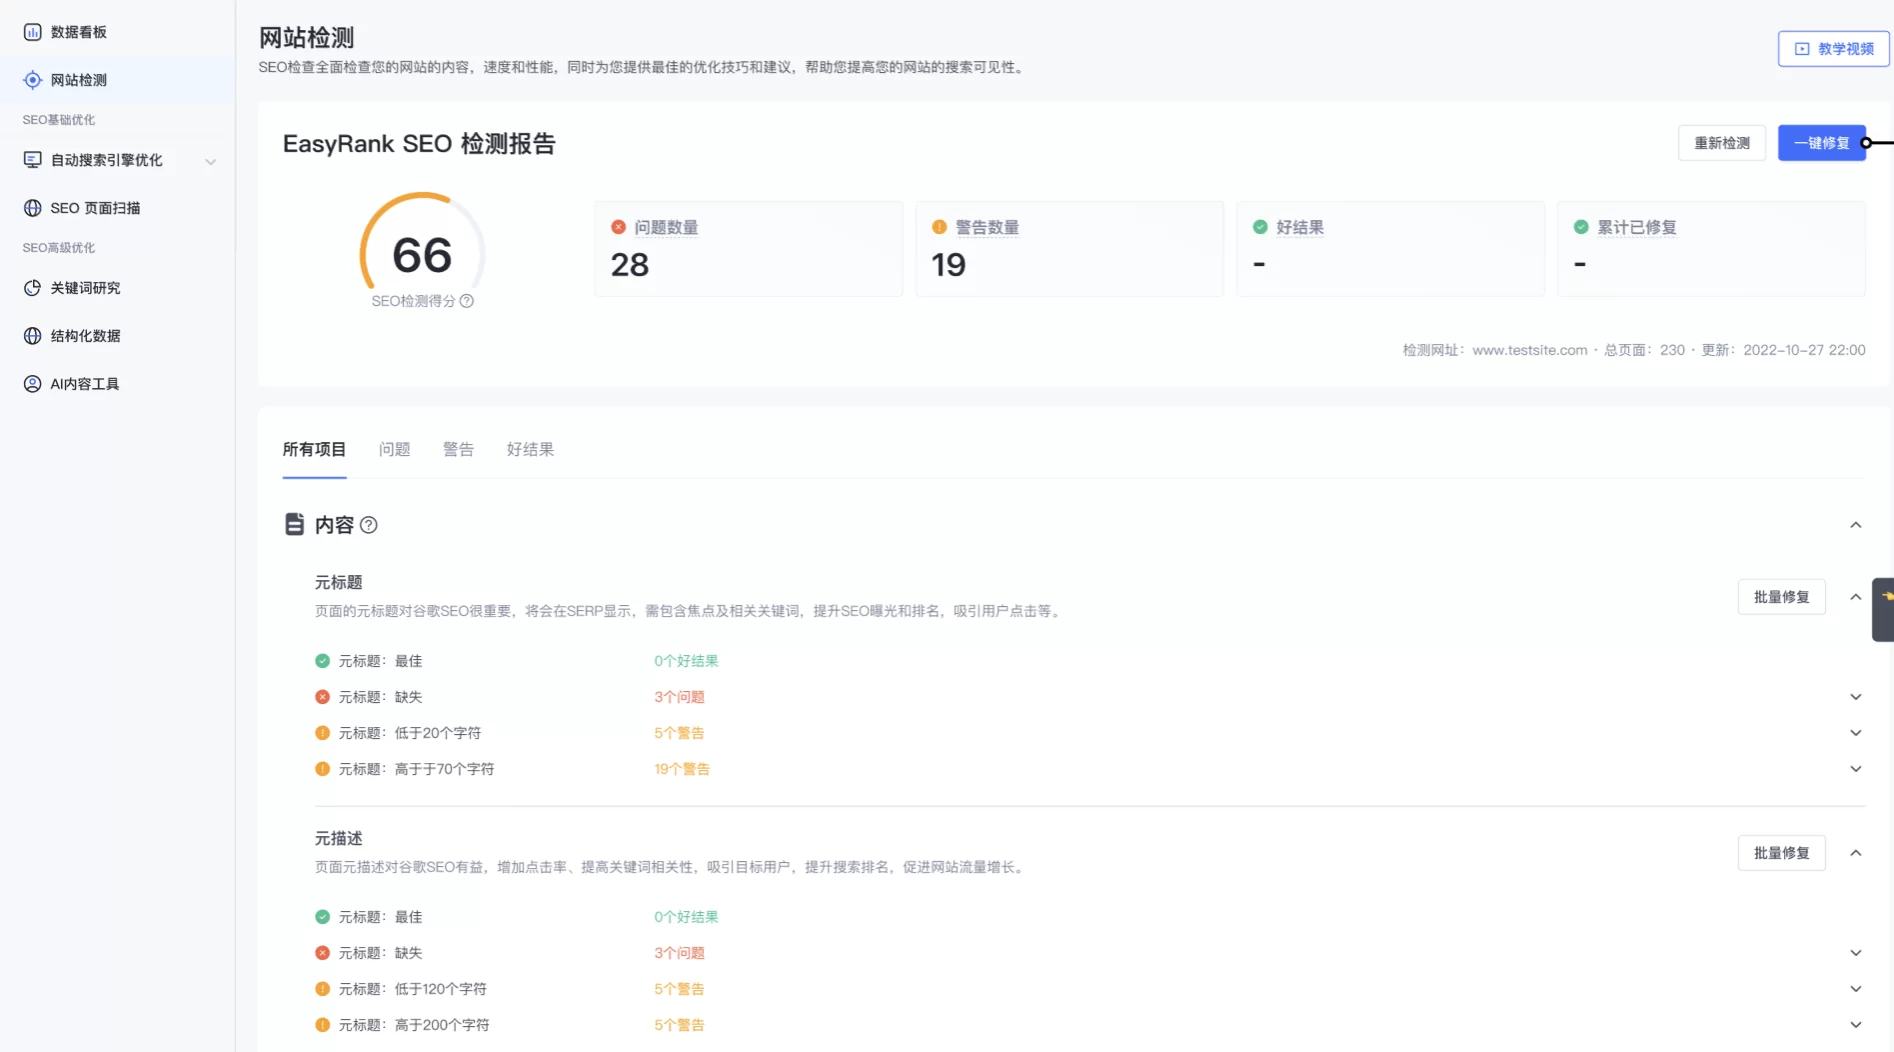Click the 数据看板 dashboard icon
This screenshot has height=1052, width=1894.
coord(32,32)
